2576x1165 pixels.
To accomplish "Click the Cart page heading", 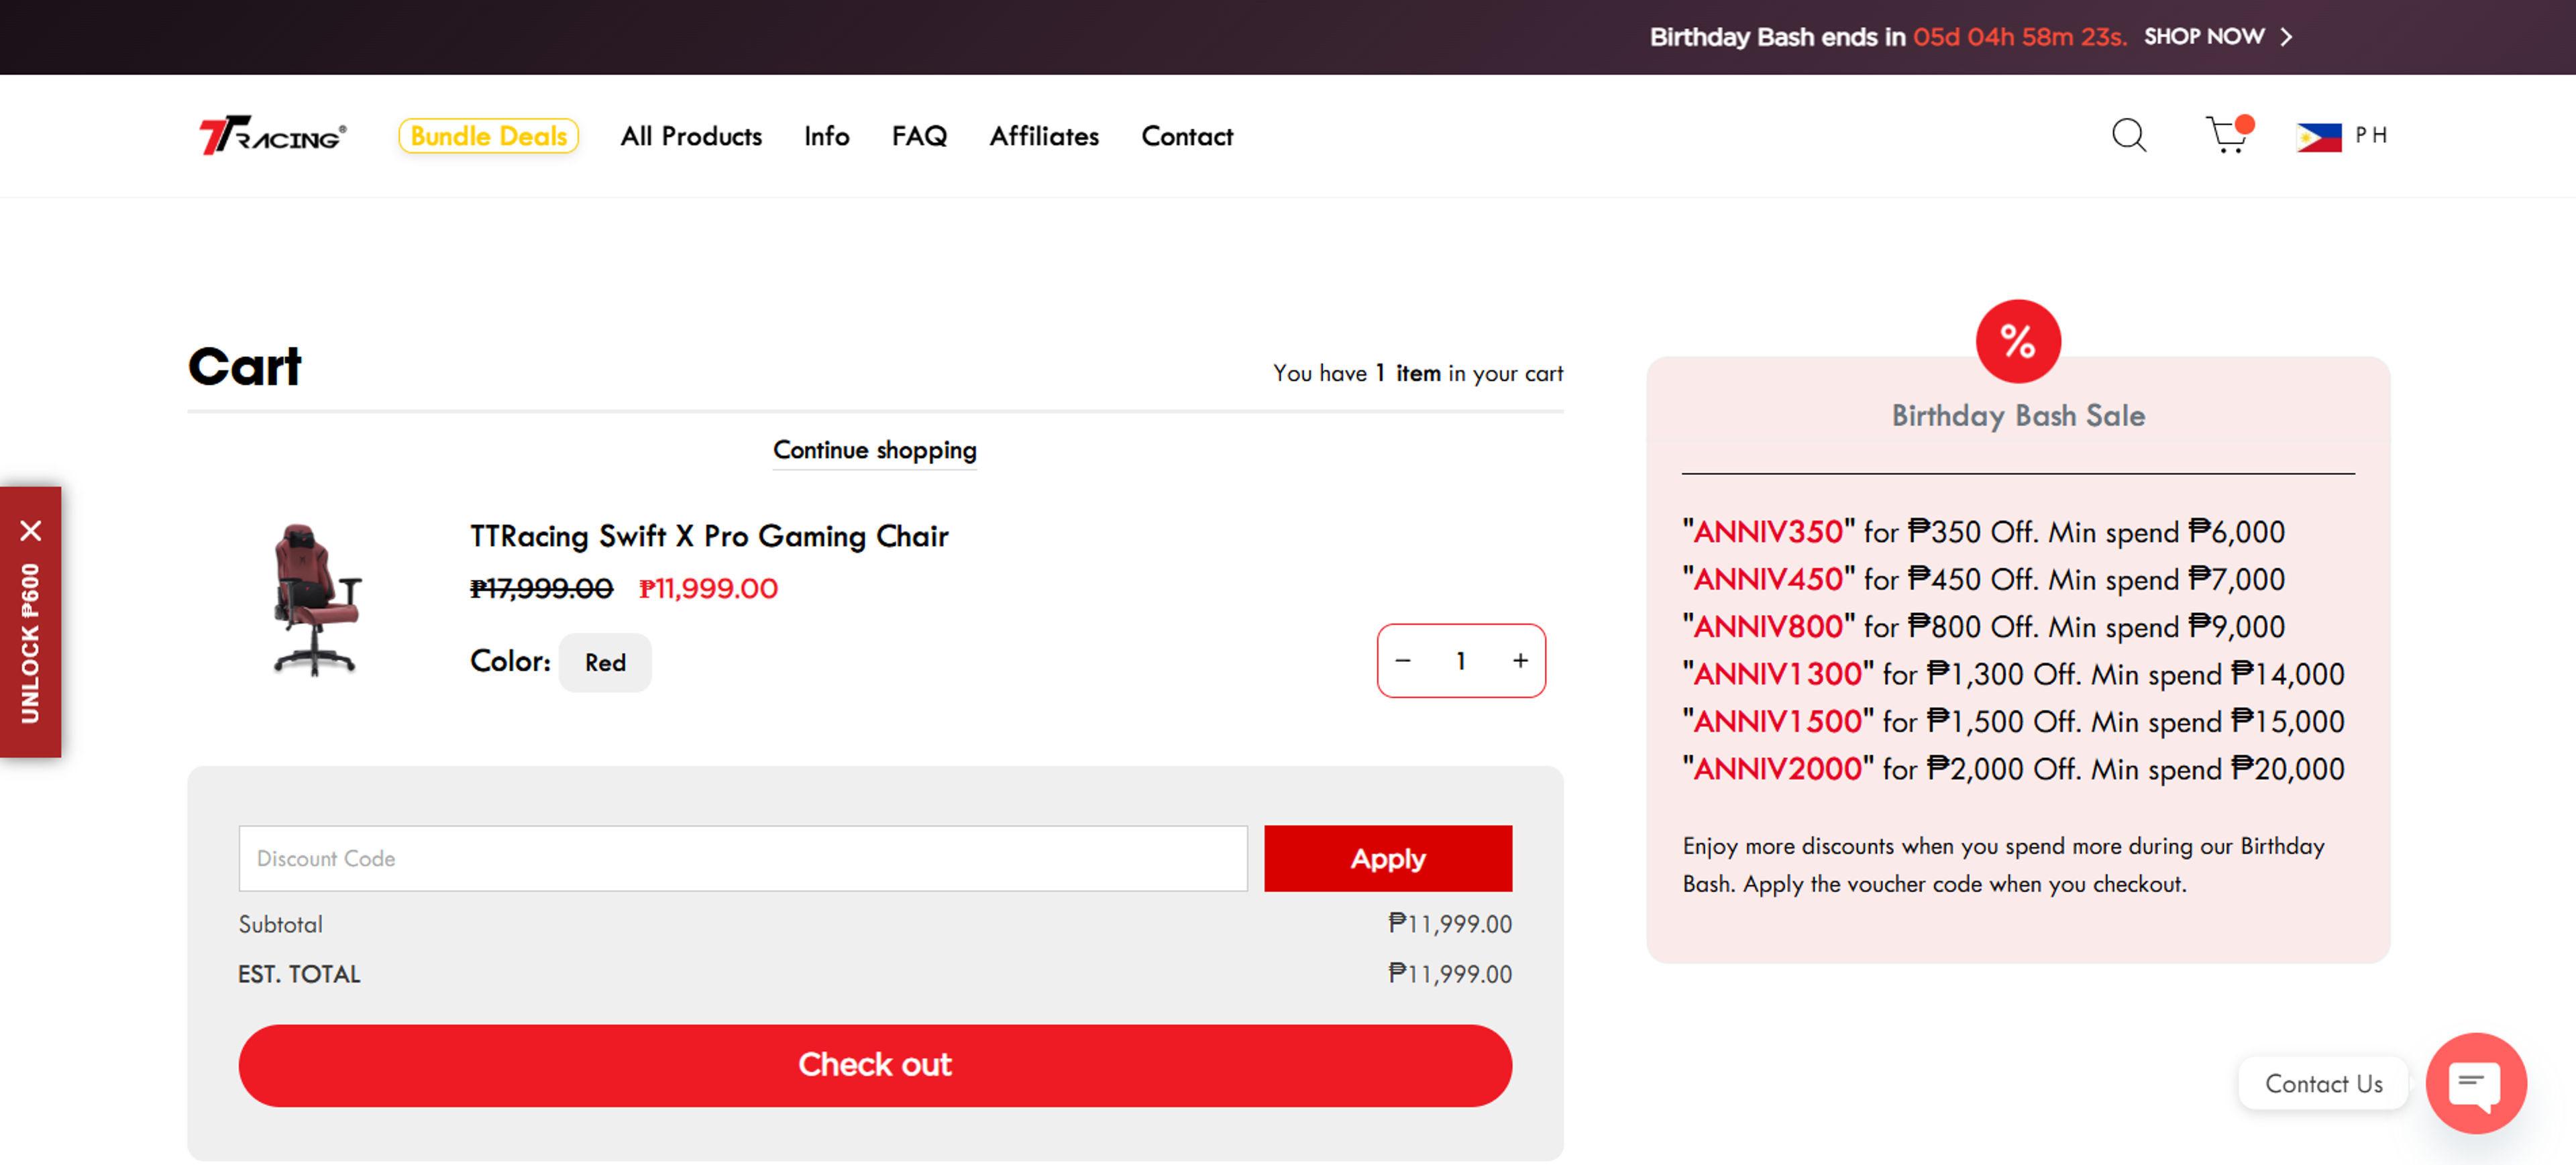I will (245, 366).
